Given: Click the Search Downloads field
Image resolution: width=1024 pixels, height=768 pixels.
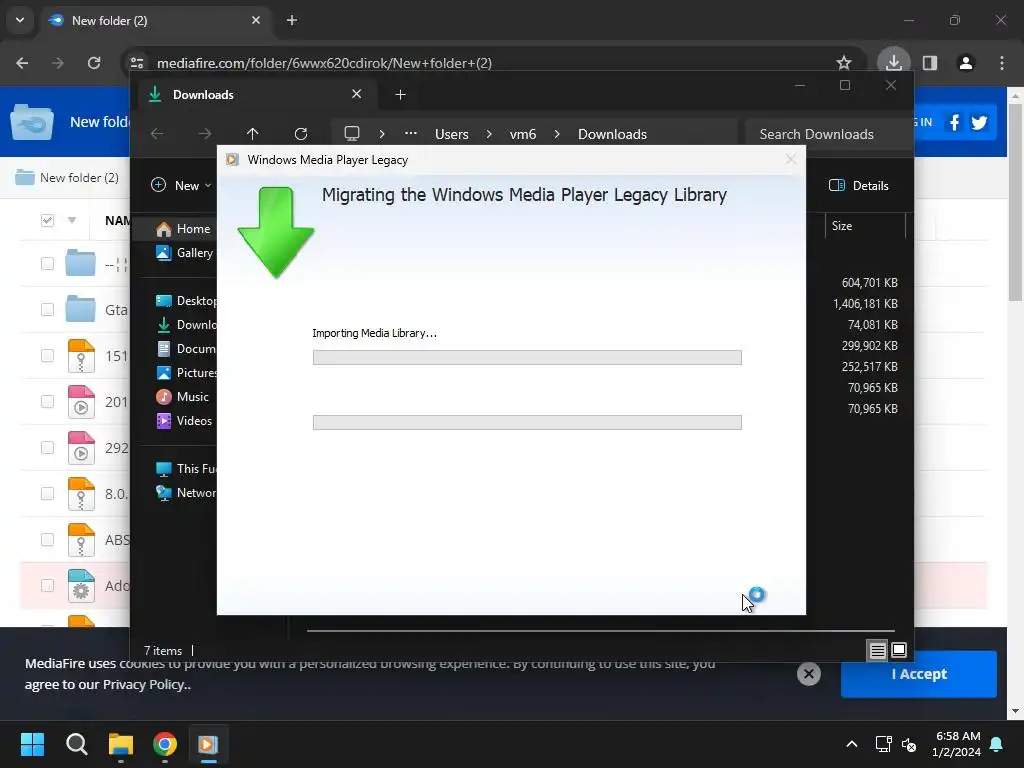Looking at the screenshot, I should pyautogui.click(x=828, y=134).
